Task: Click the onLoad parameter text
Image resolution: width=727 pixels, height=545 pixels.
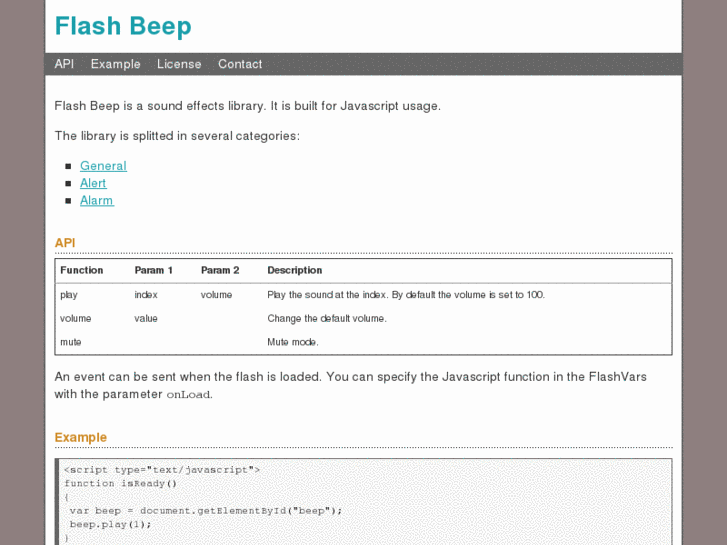Action: click(x=188, y=395)
